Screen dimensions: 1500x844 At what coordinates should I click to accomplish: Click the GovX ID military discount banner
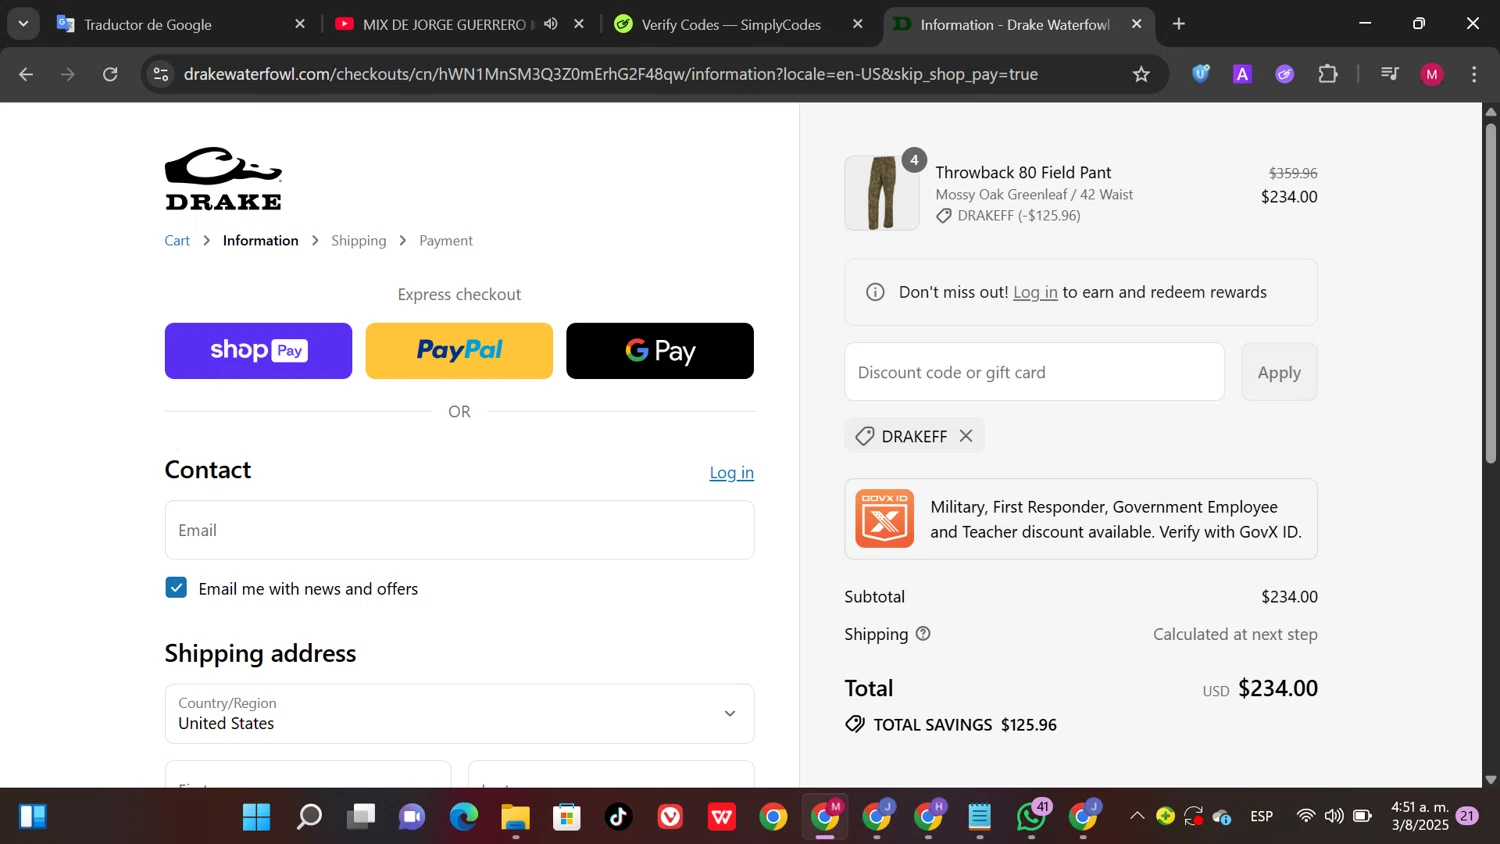[1081, 519]
